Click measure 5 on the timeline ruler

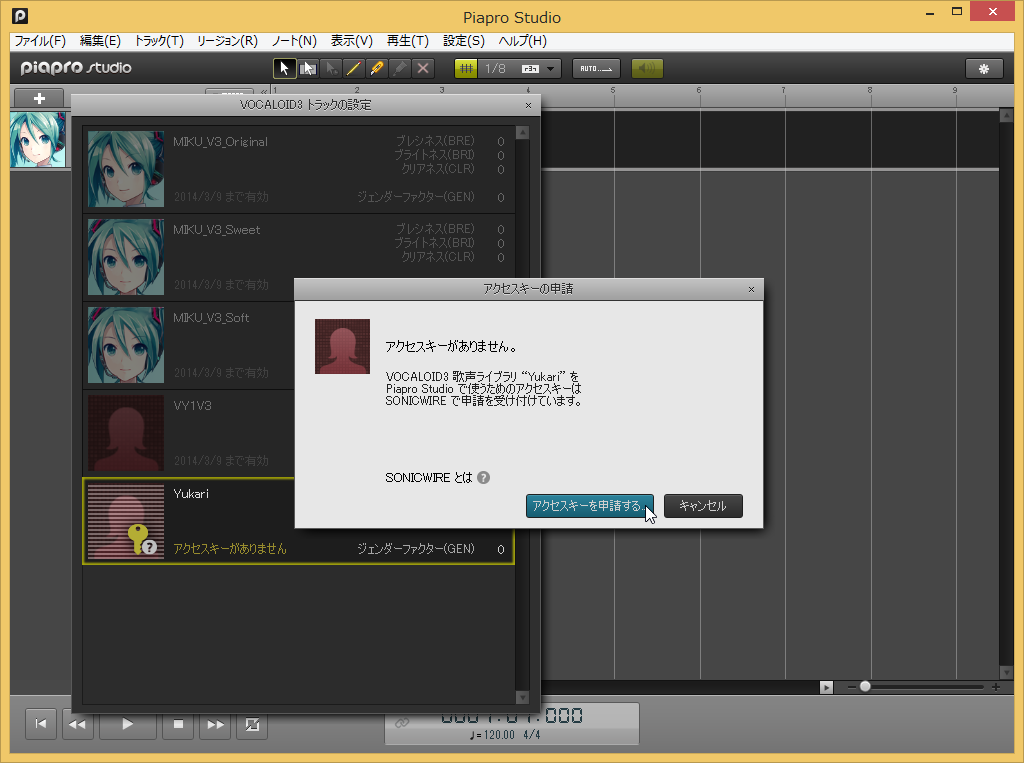[x=613, y=91]
